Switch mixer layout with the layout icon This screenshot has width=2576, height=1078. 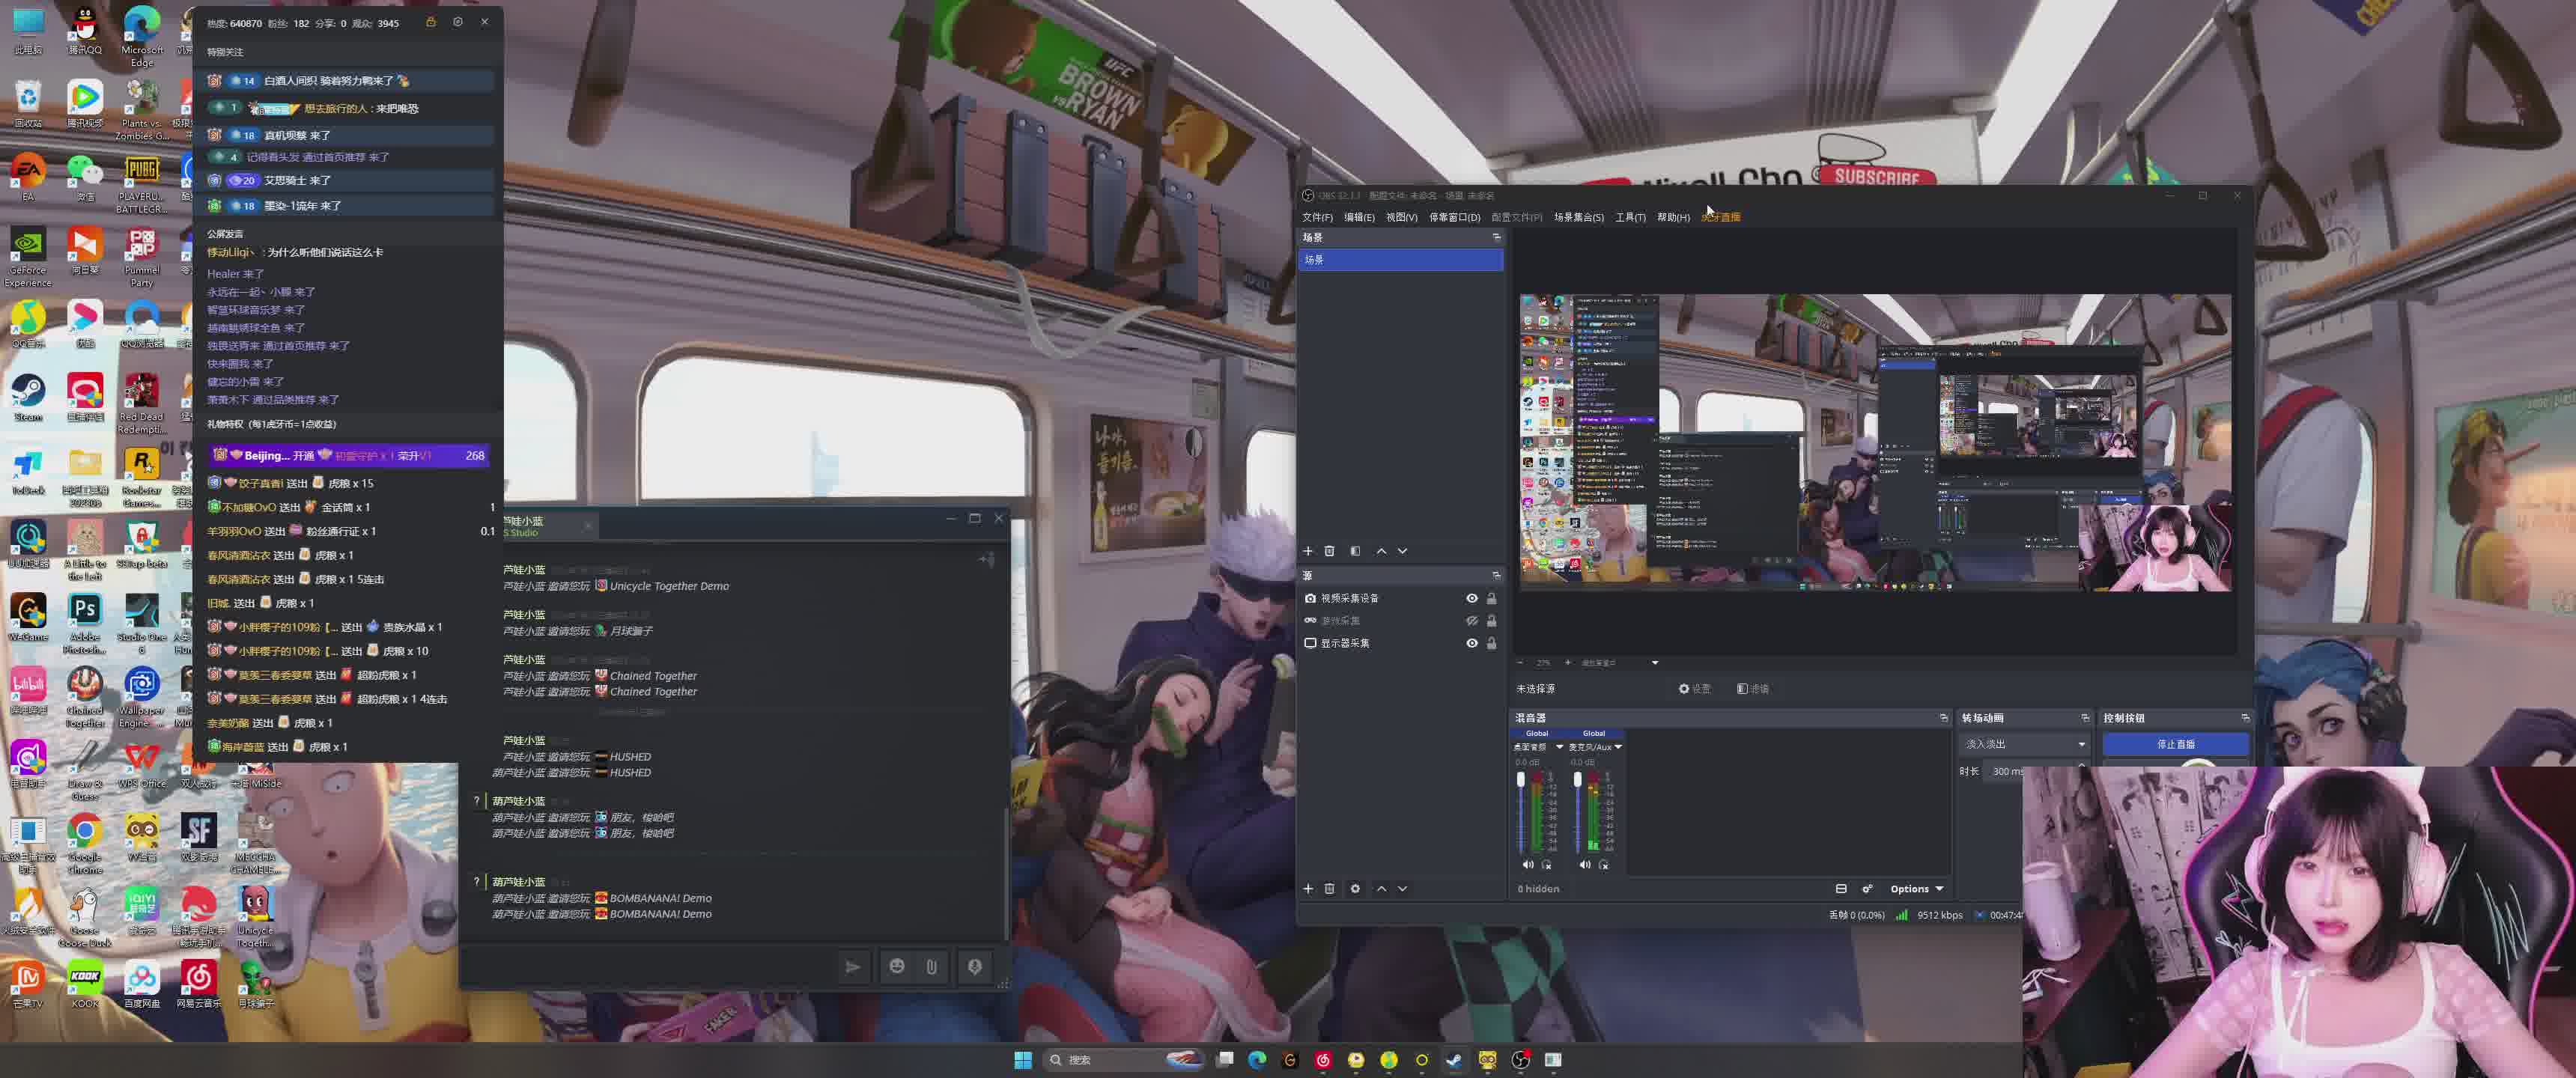[1841, 889]
